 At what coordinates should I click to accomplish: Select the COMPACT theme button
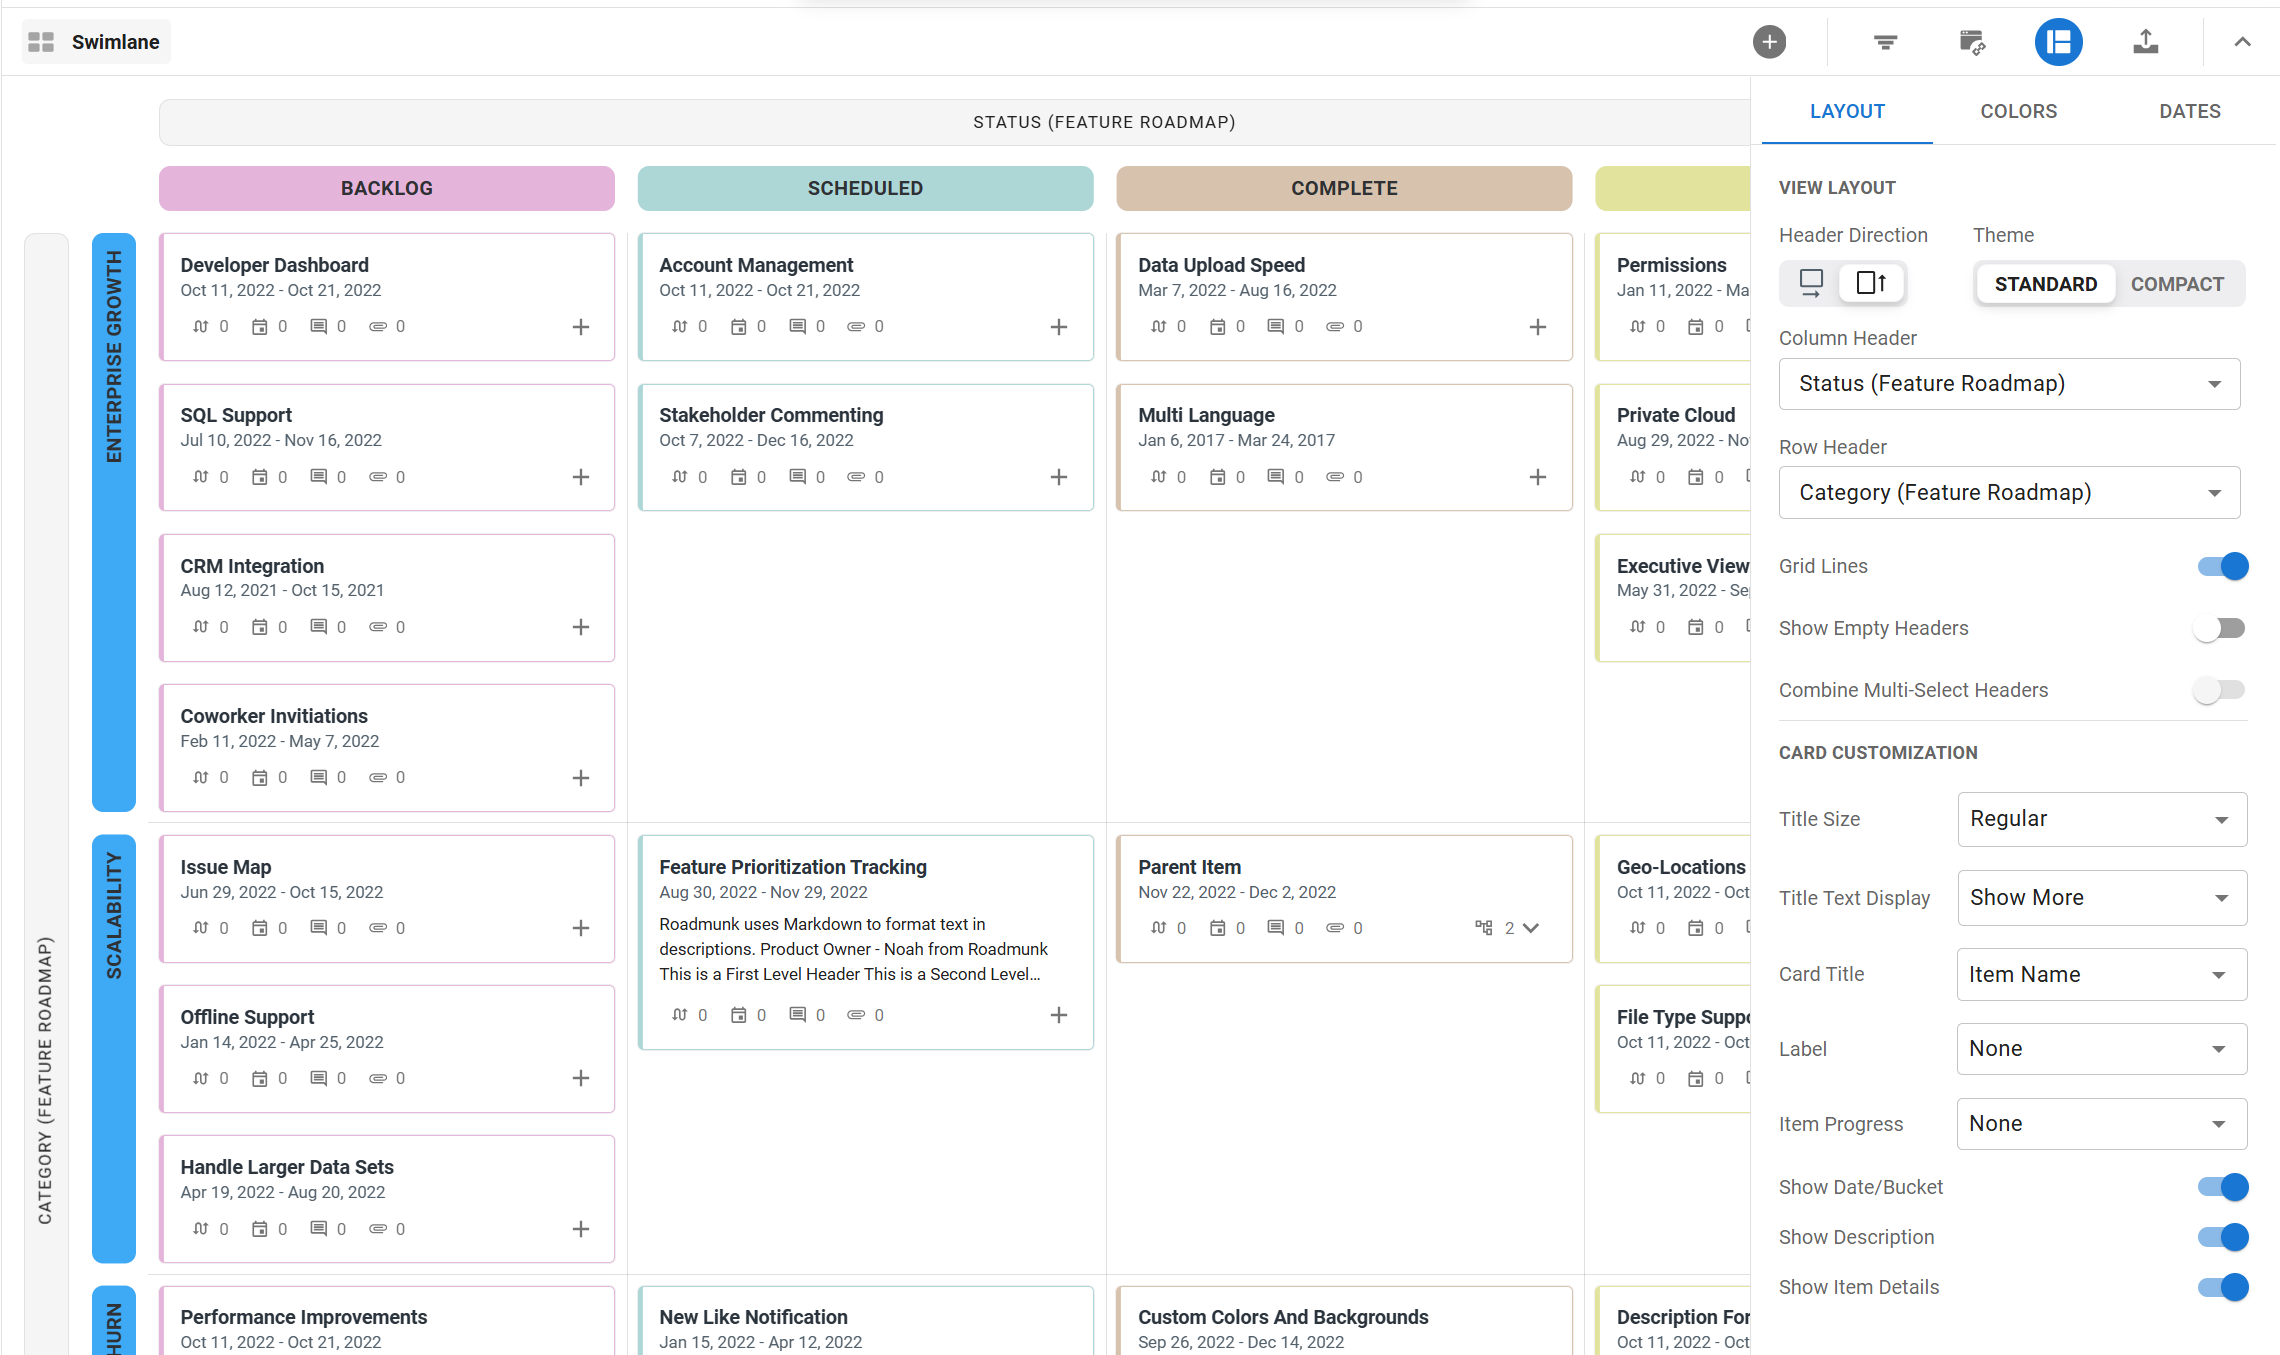[x=2177, y=284]
